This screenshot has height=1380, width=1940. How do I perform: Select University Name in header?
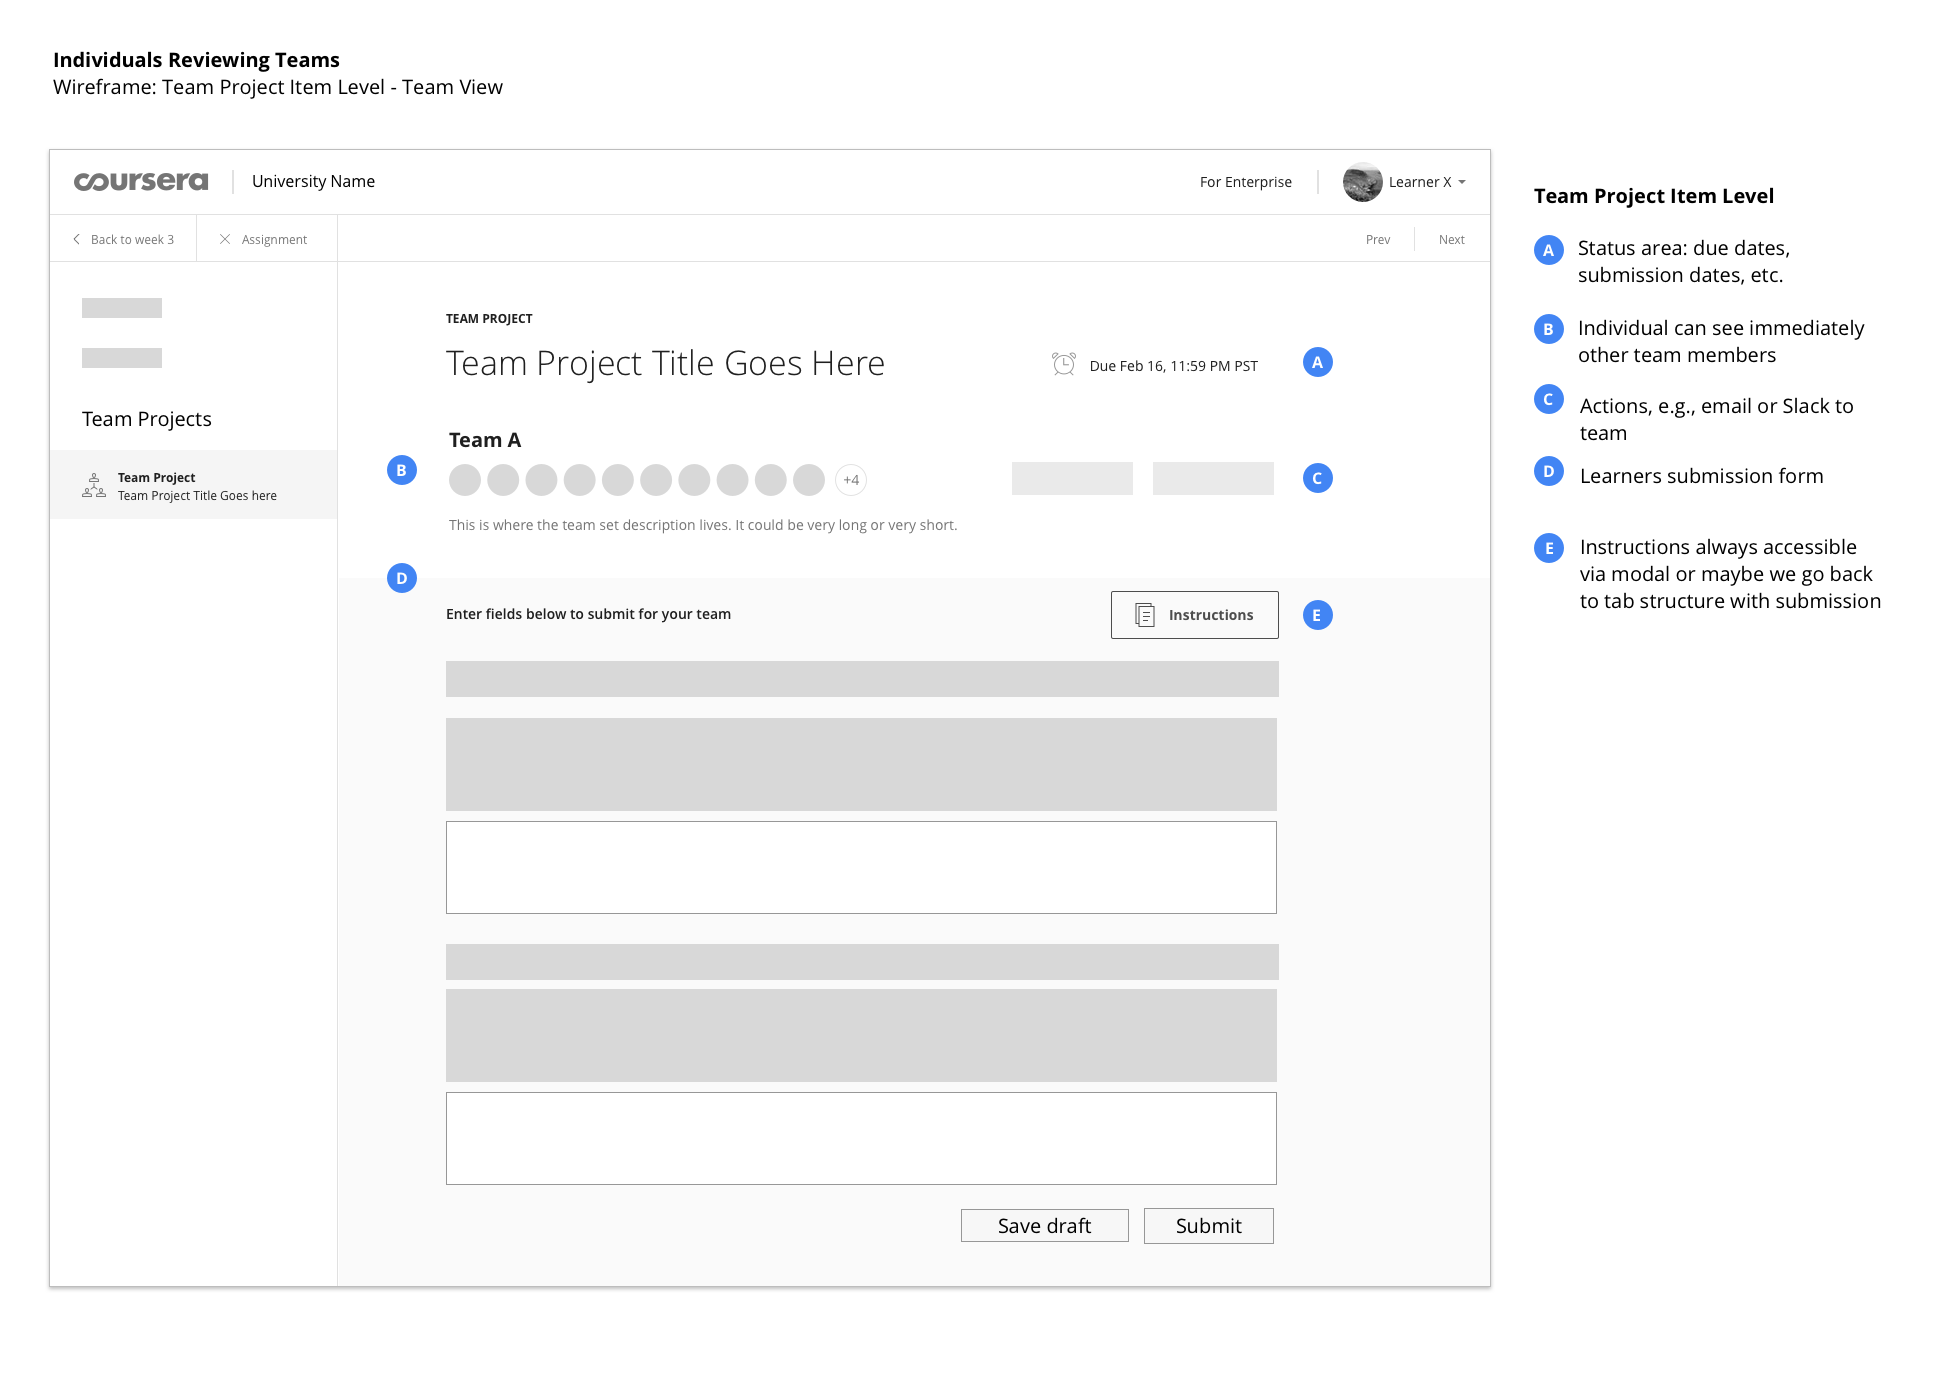313,181
